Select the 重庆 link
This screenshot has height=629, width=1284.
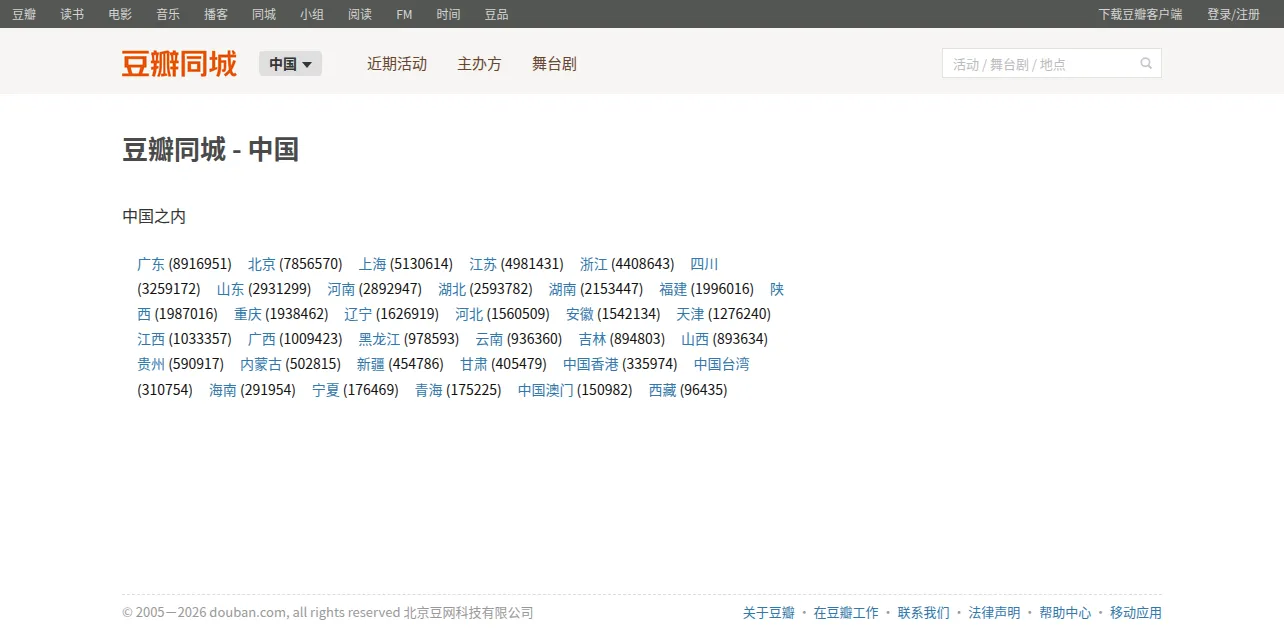coord(248,314)
